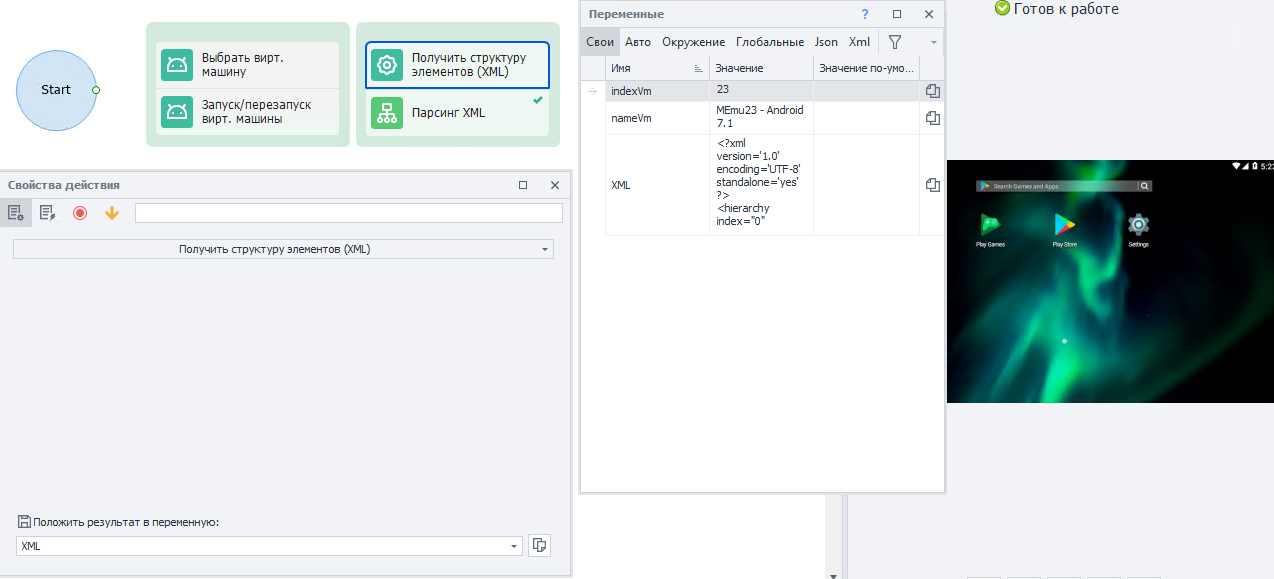Image resolution: width=1274 pixels, height=579 pixels.
Task: Click the Start node output connector
Action: tap(96, 90)
